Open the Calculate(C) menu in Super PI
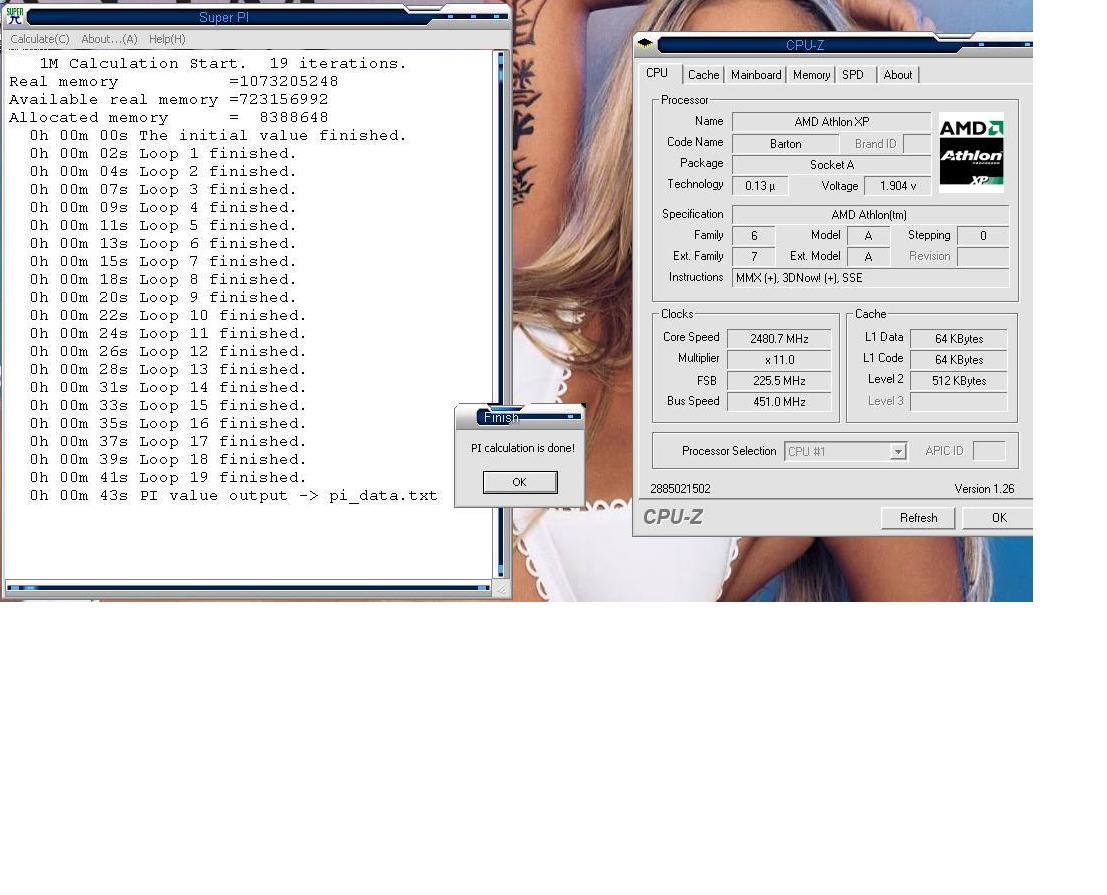 tap(40, 40)
